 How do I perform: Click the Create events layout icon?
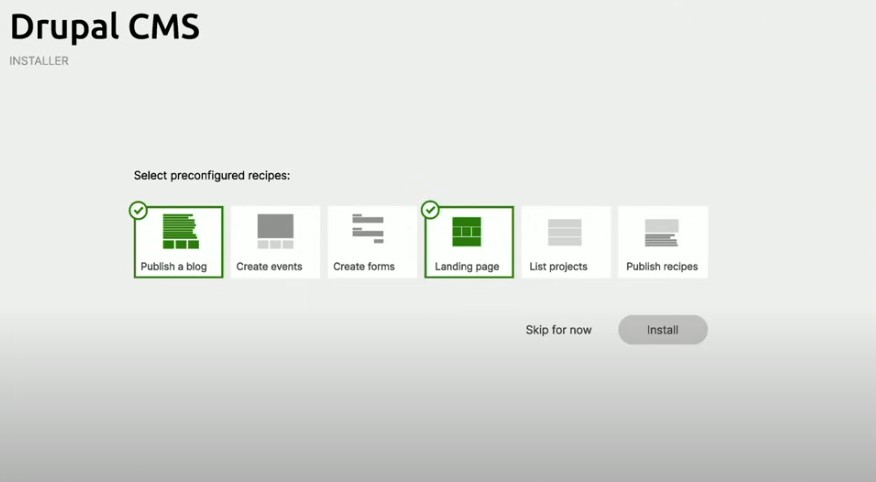pos(275,231)
